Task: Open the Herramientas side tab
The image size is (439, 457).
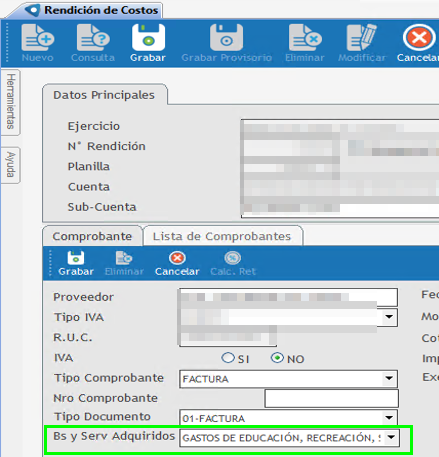Action: pyautogui.click(x=11, y=102)
